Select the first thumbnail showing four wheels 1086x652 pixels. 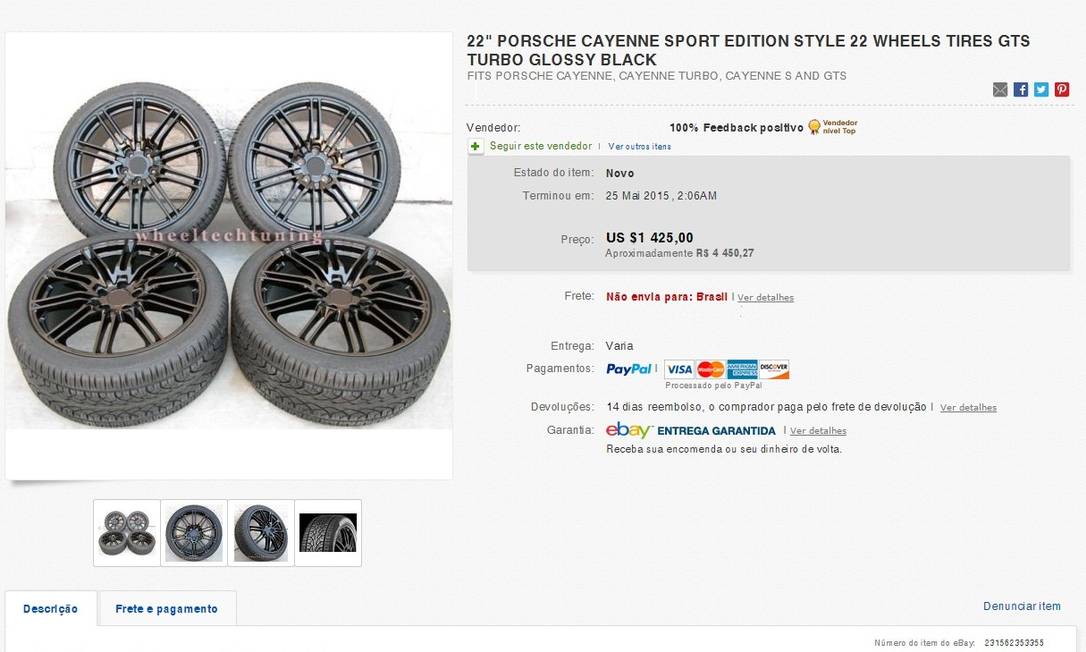pos(127,533)
